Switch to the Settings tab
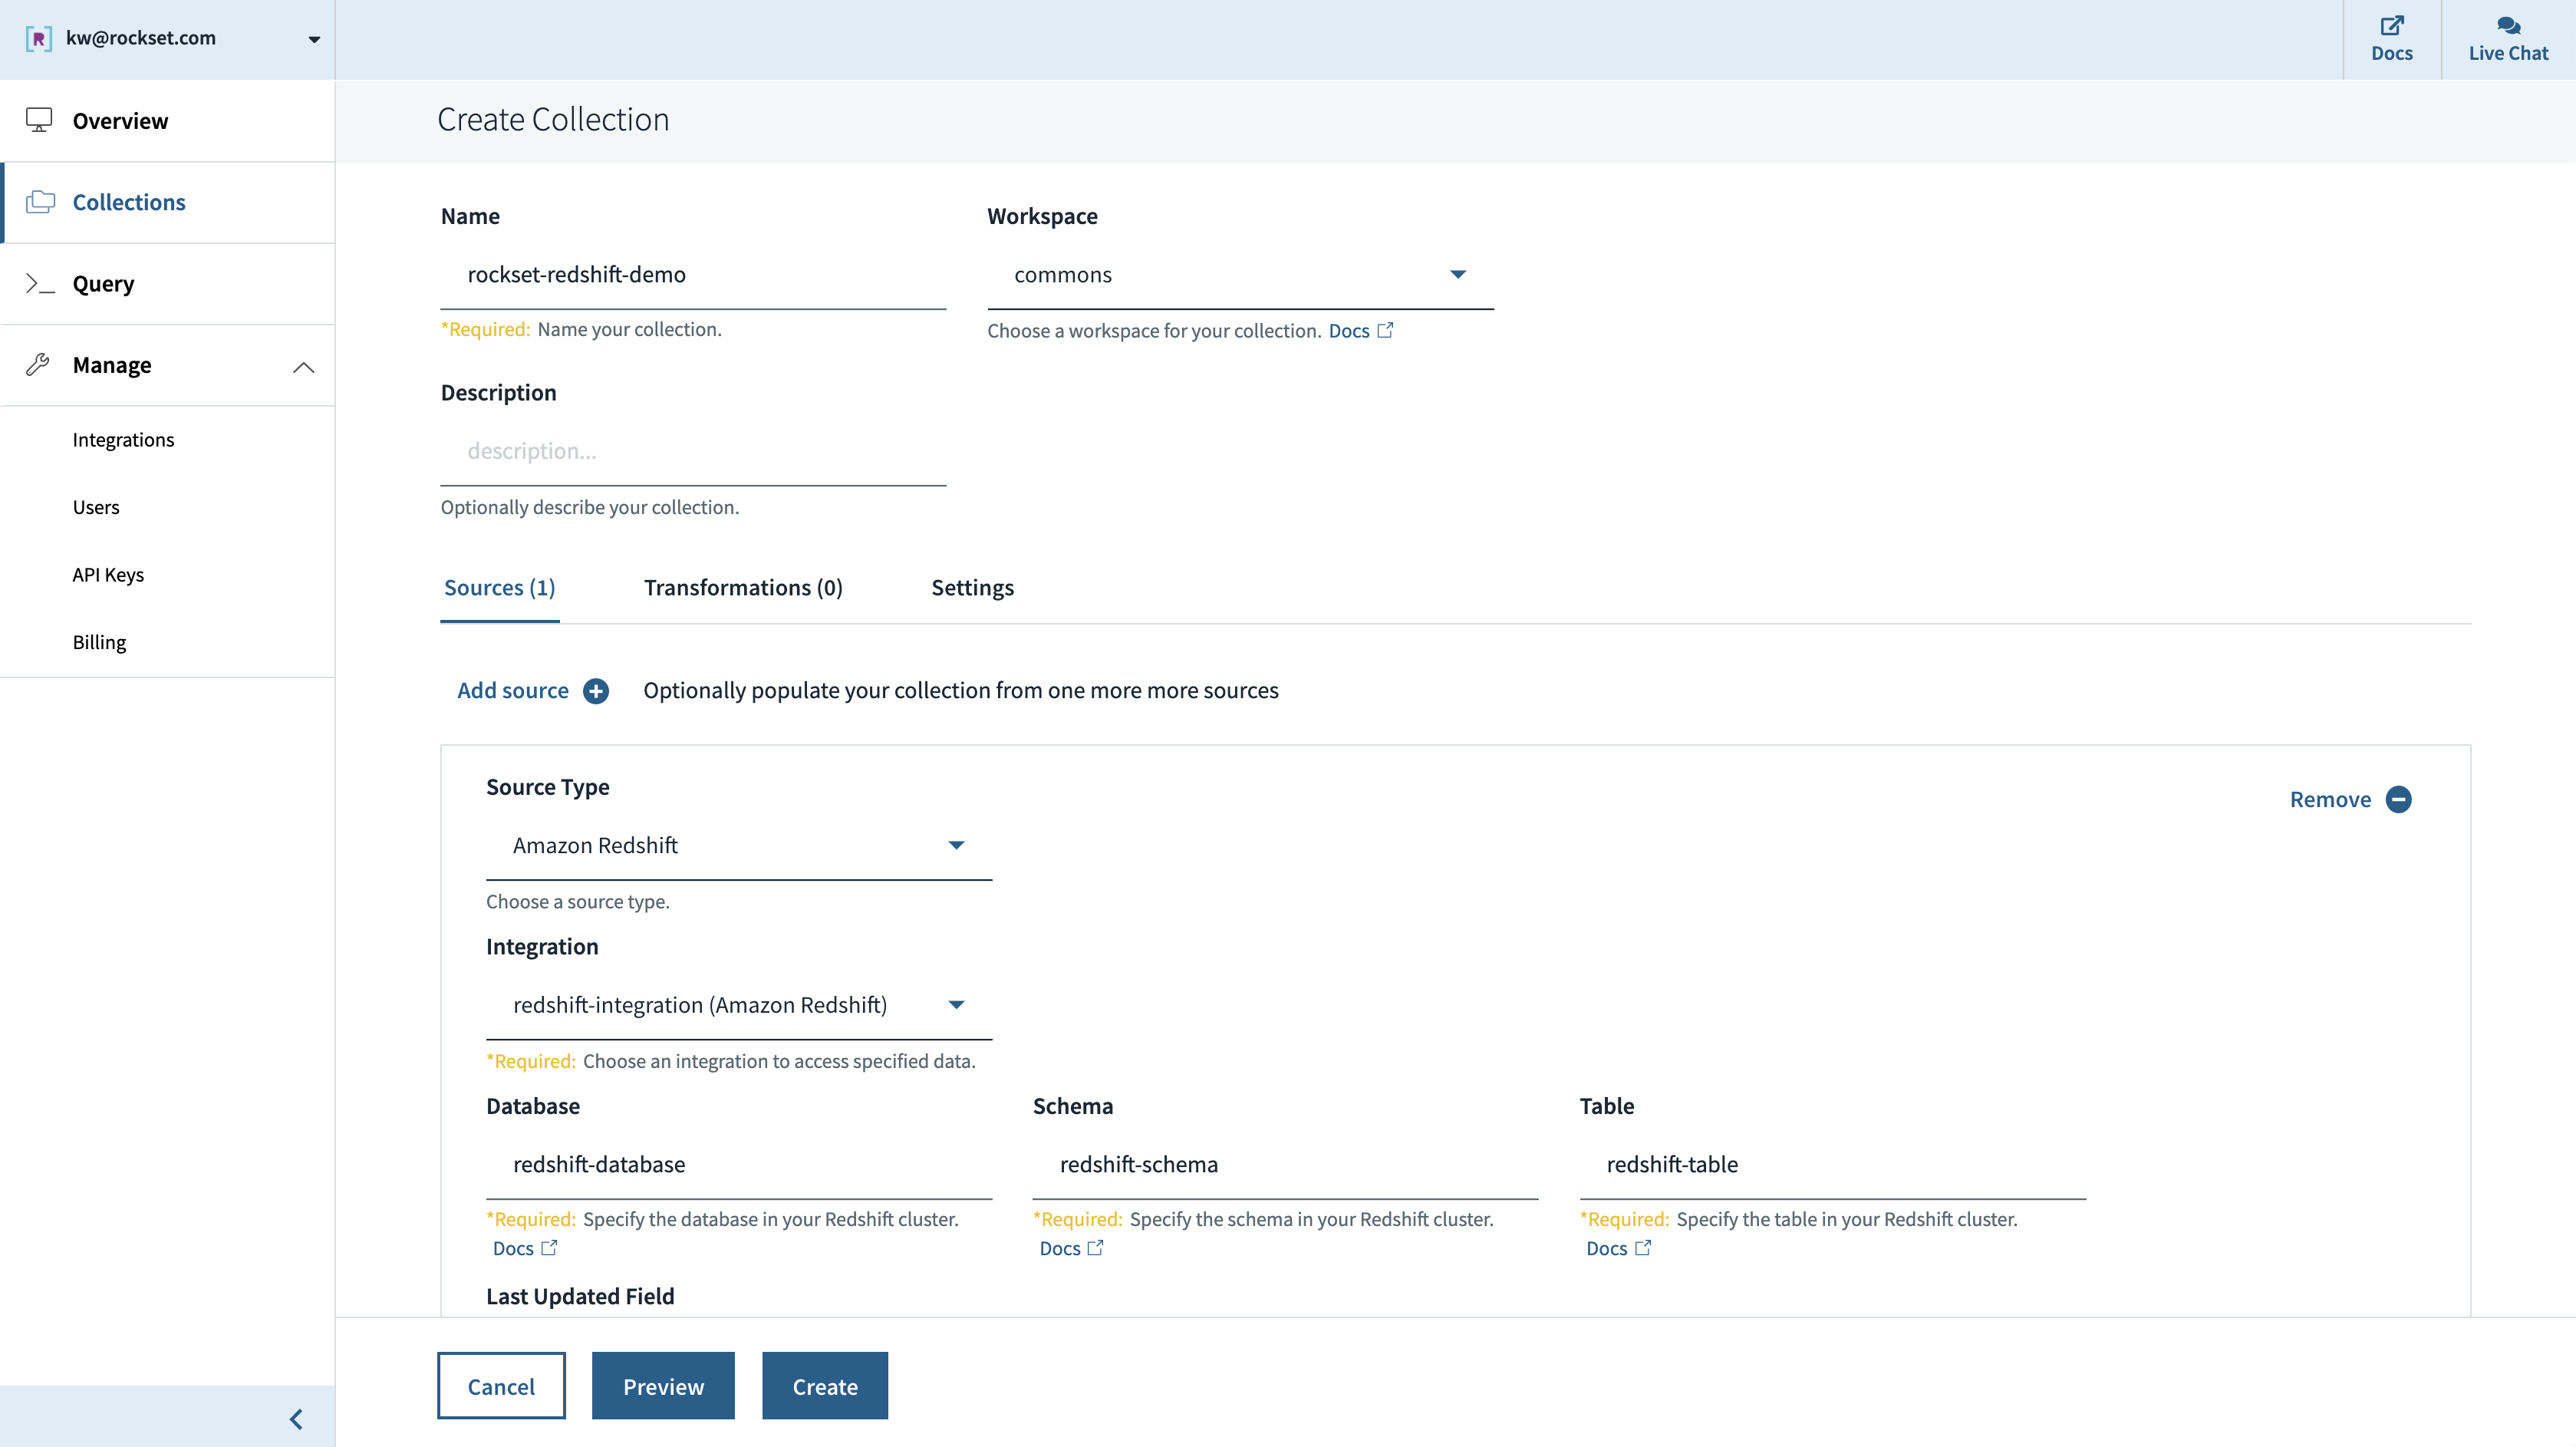The height and width of the screenshot is (1447, 2576). pyautogui.click(x=973, y=585)
